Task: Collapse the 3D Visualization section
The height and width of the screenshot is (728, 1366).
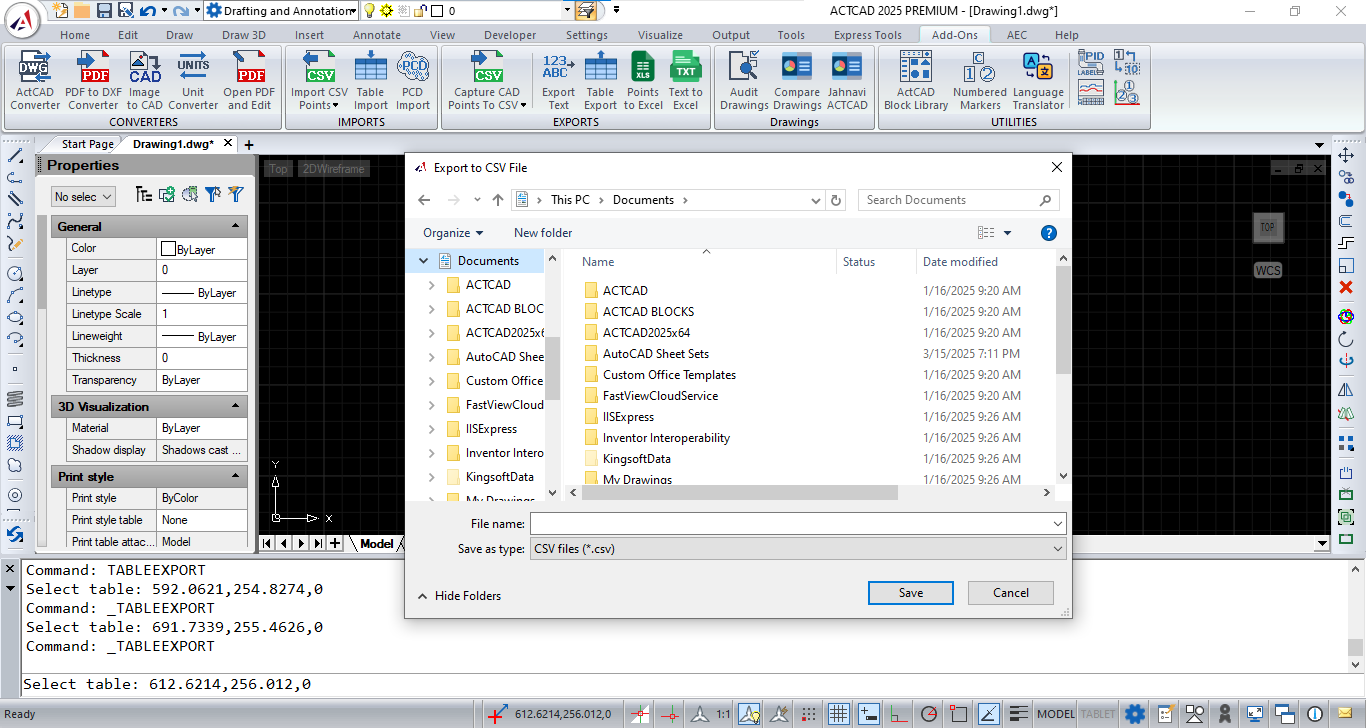Action: click(x=236, y=407)
